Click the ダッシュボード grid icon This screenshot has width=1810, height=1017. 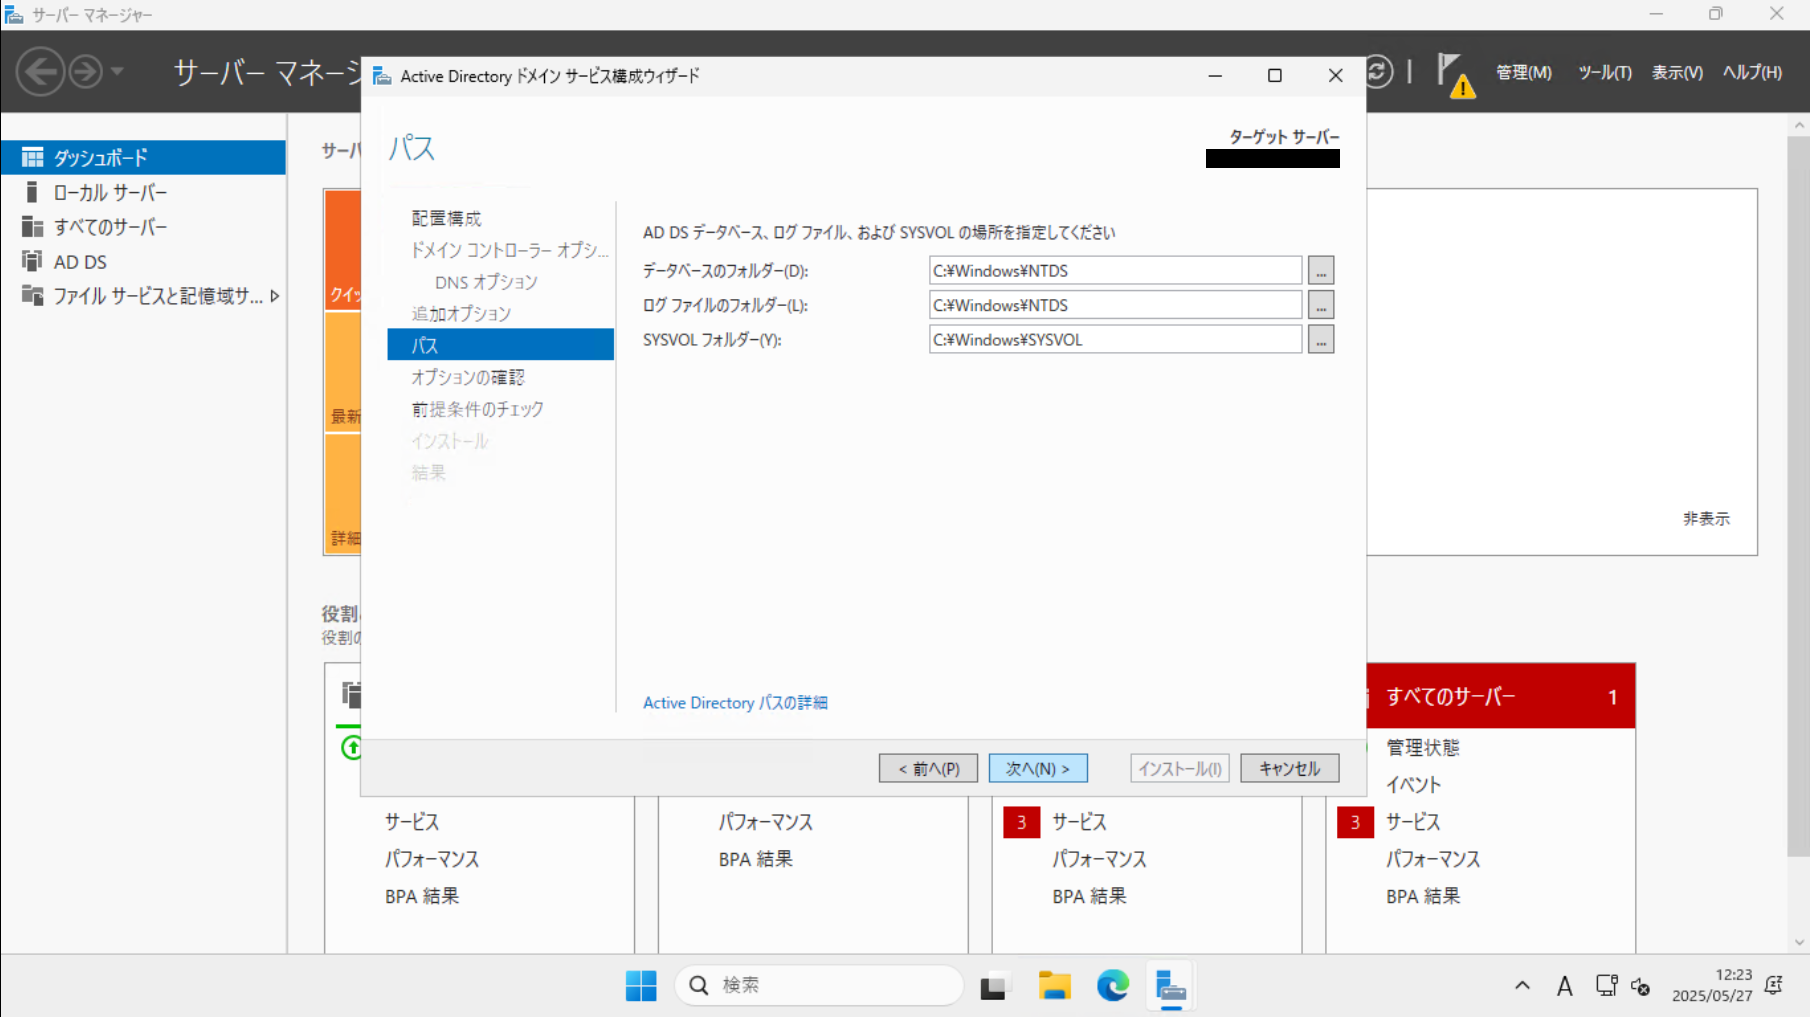pyautogui.click(x=33, y=157)
